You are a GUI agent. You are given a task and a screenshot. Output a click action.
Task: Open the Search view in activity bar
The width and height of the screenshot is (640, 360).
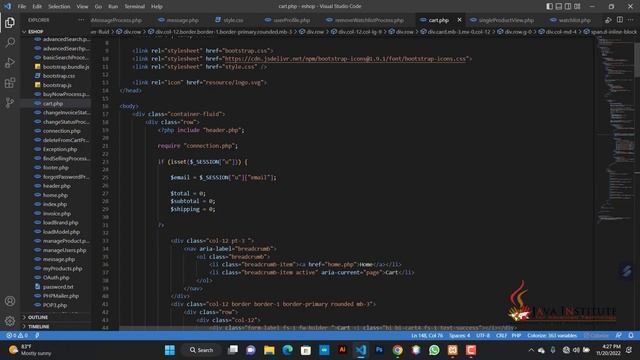[x=10, y=42]
